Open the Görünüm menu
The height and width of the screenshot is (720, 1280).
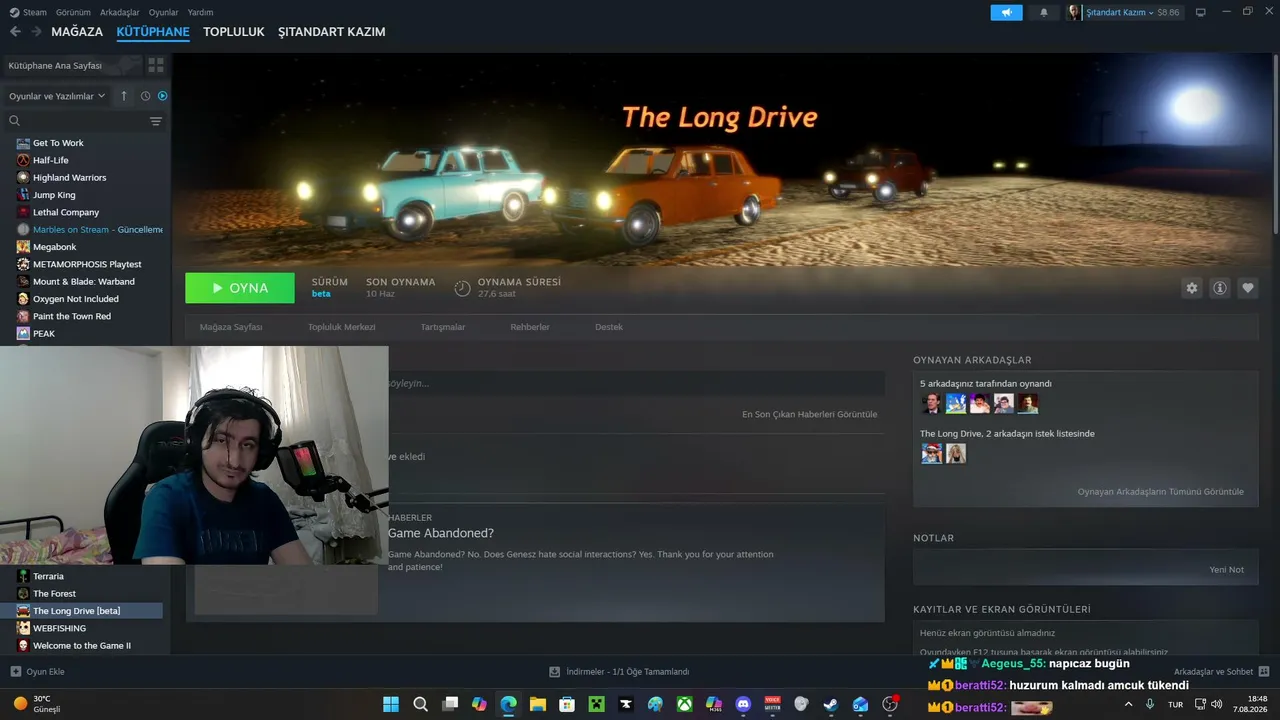tap(74, 12)
